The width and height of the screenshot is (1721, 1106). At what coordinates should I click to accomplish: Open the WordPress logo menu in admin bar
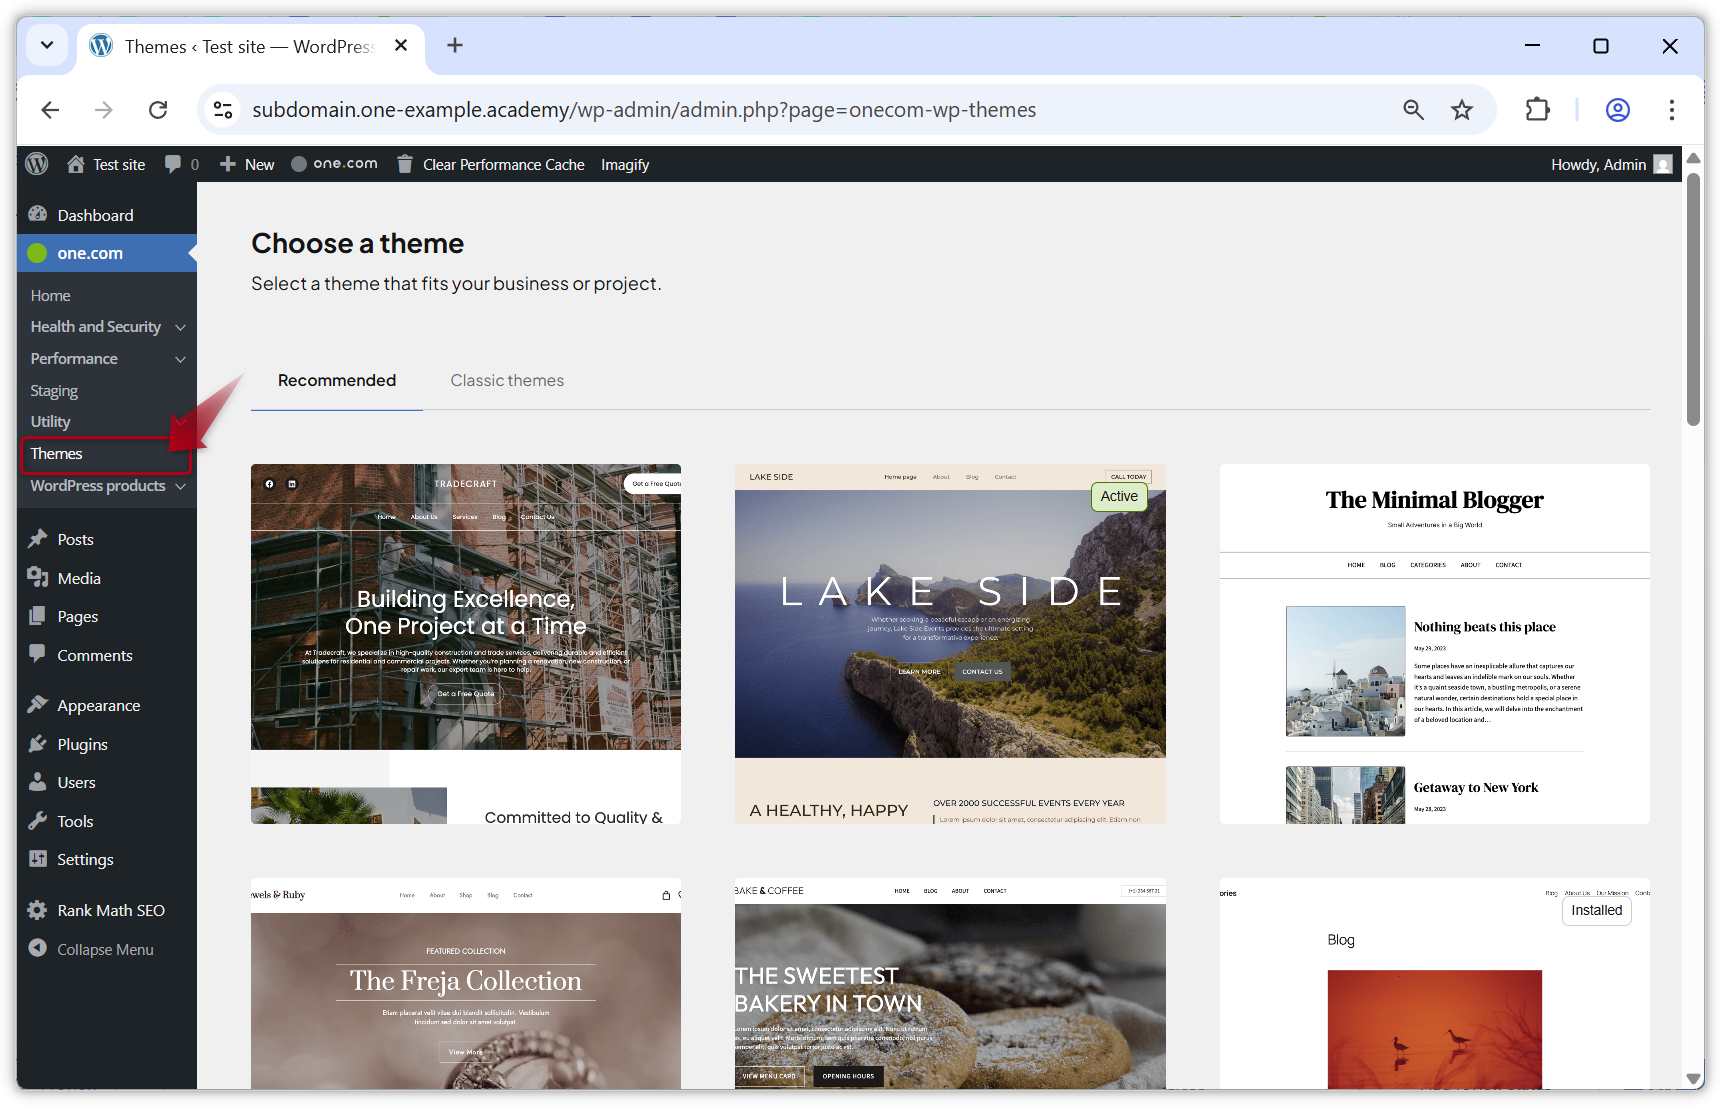coord(36,163)
